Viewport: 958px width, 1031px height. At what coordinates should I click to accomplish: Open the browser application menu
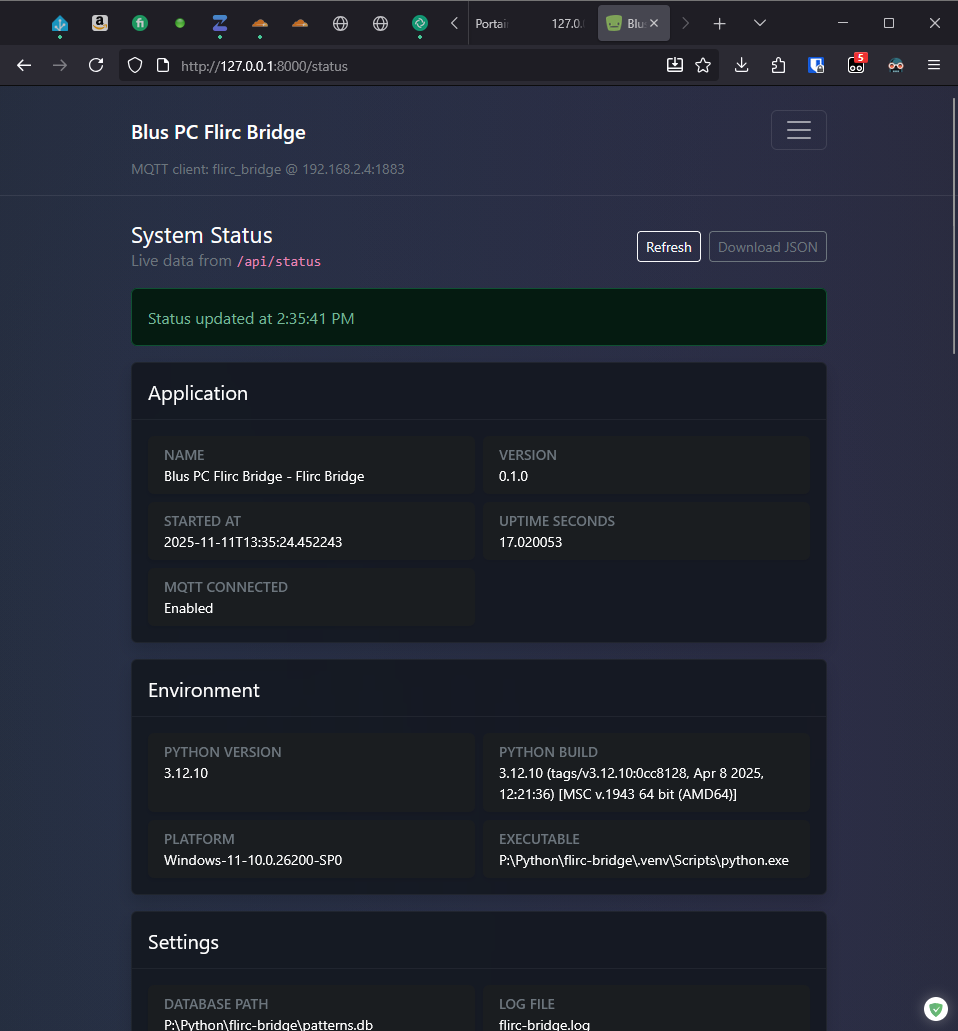tap(934, 65)
